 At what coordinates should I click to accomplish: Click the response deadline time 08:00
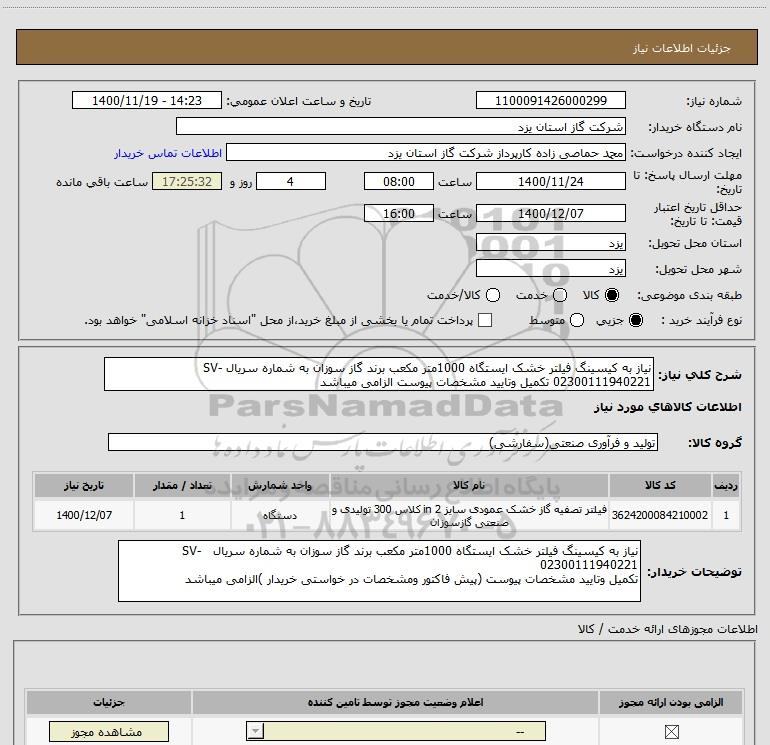pyautogui.click(x=399, y=181)
